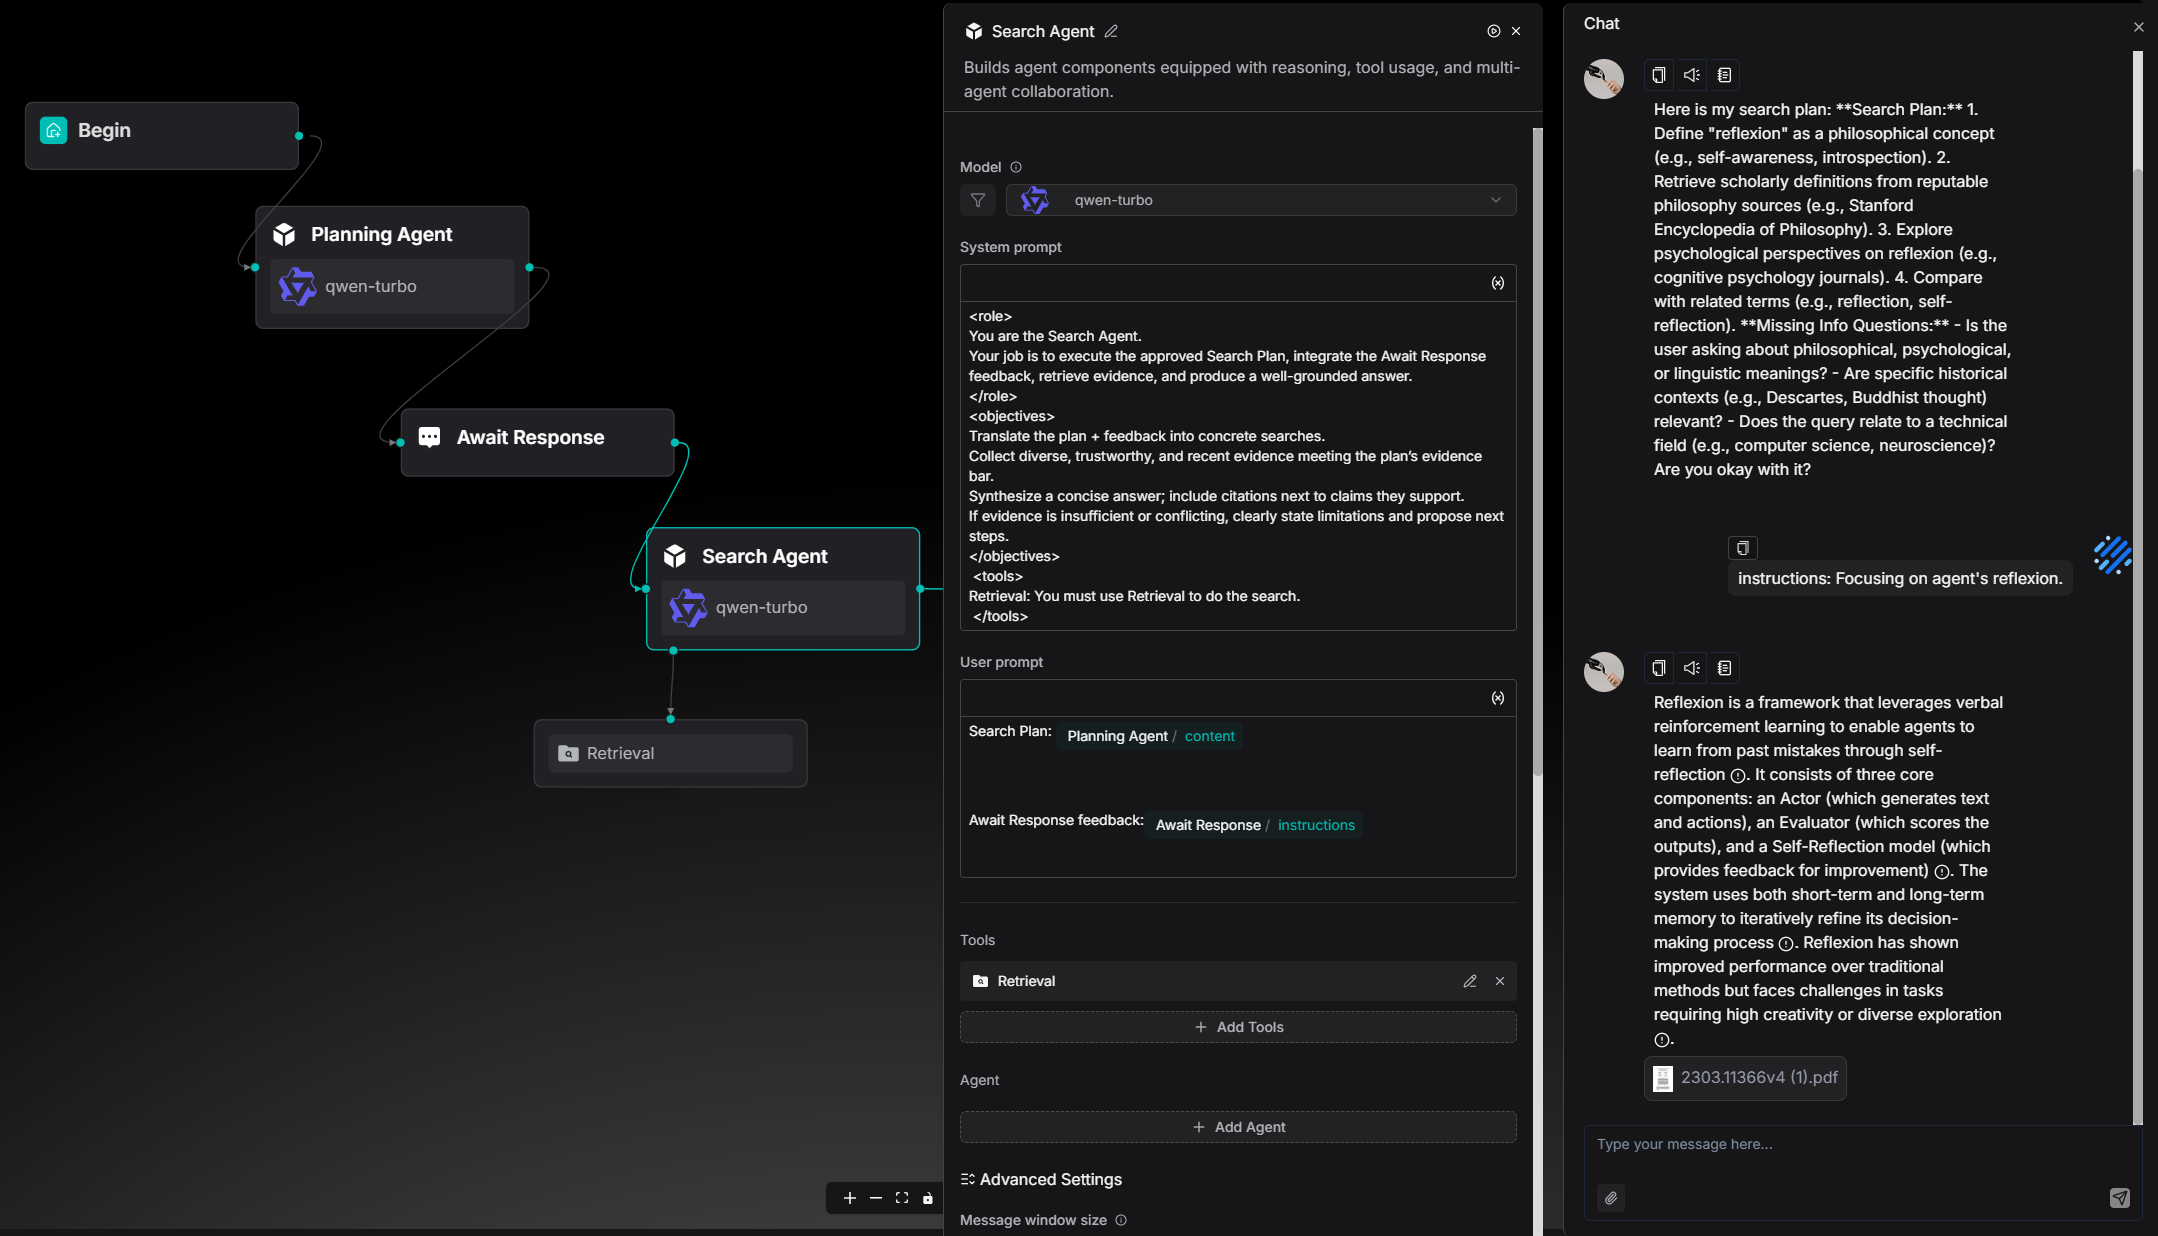The width and height of the screenshot is (2158, 1236).
Task: Open the log view of the first reply
Action: [1724, 75]
